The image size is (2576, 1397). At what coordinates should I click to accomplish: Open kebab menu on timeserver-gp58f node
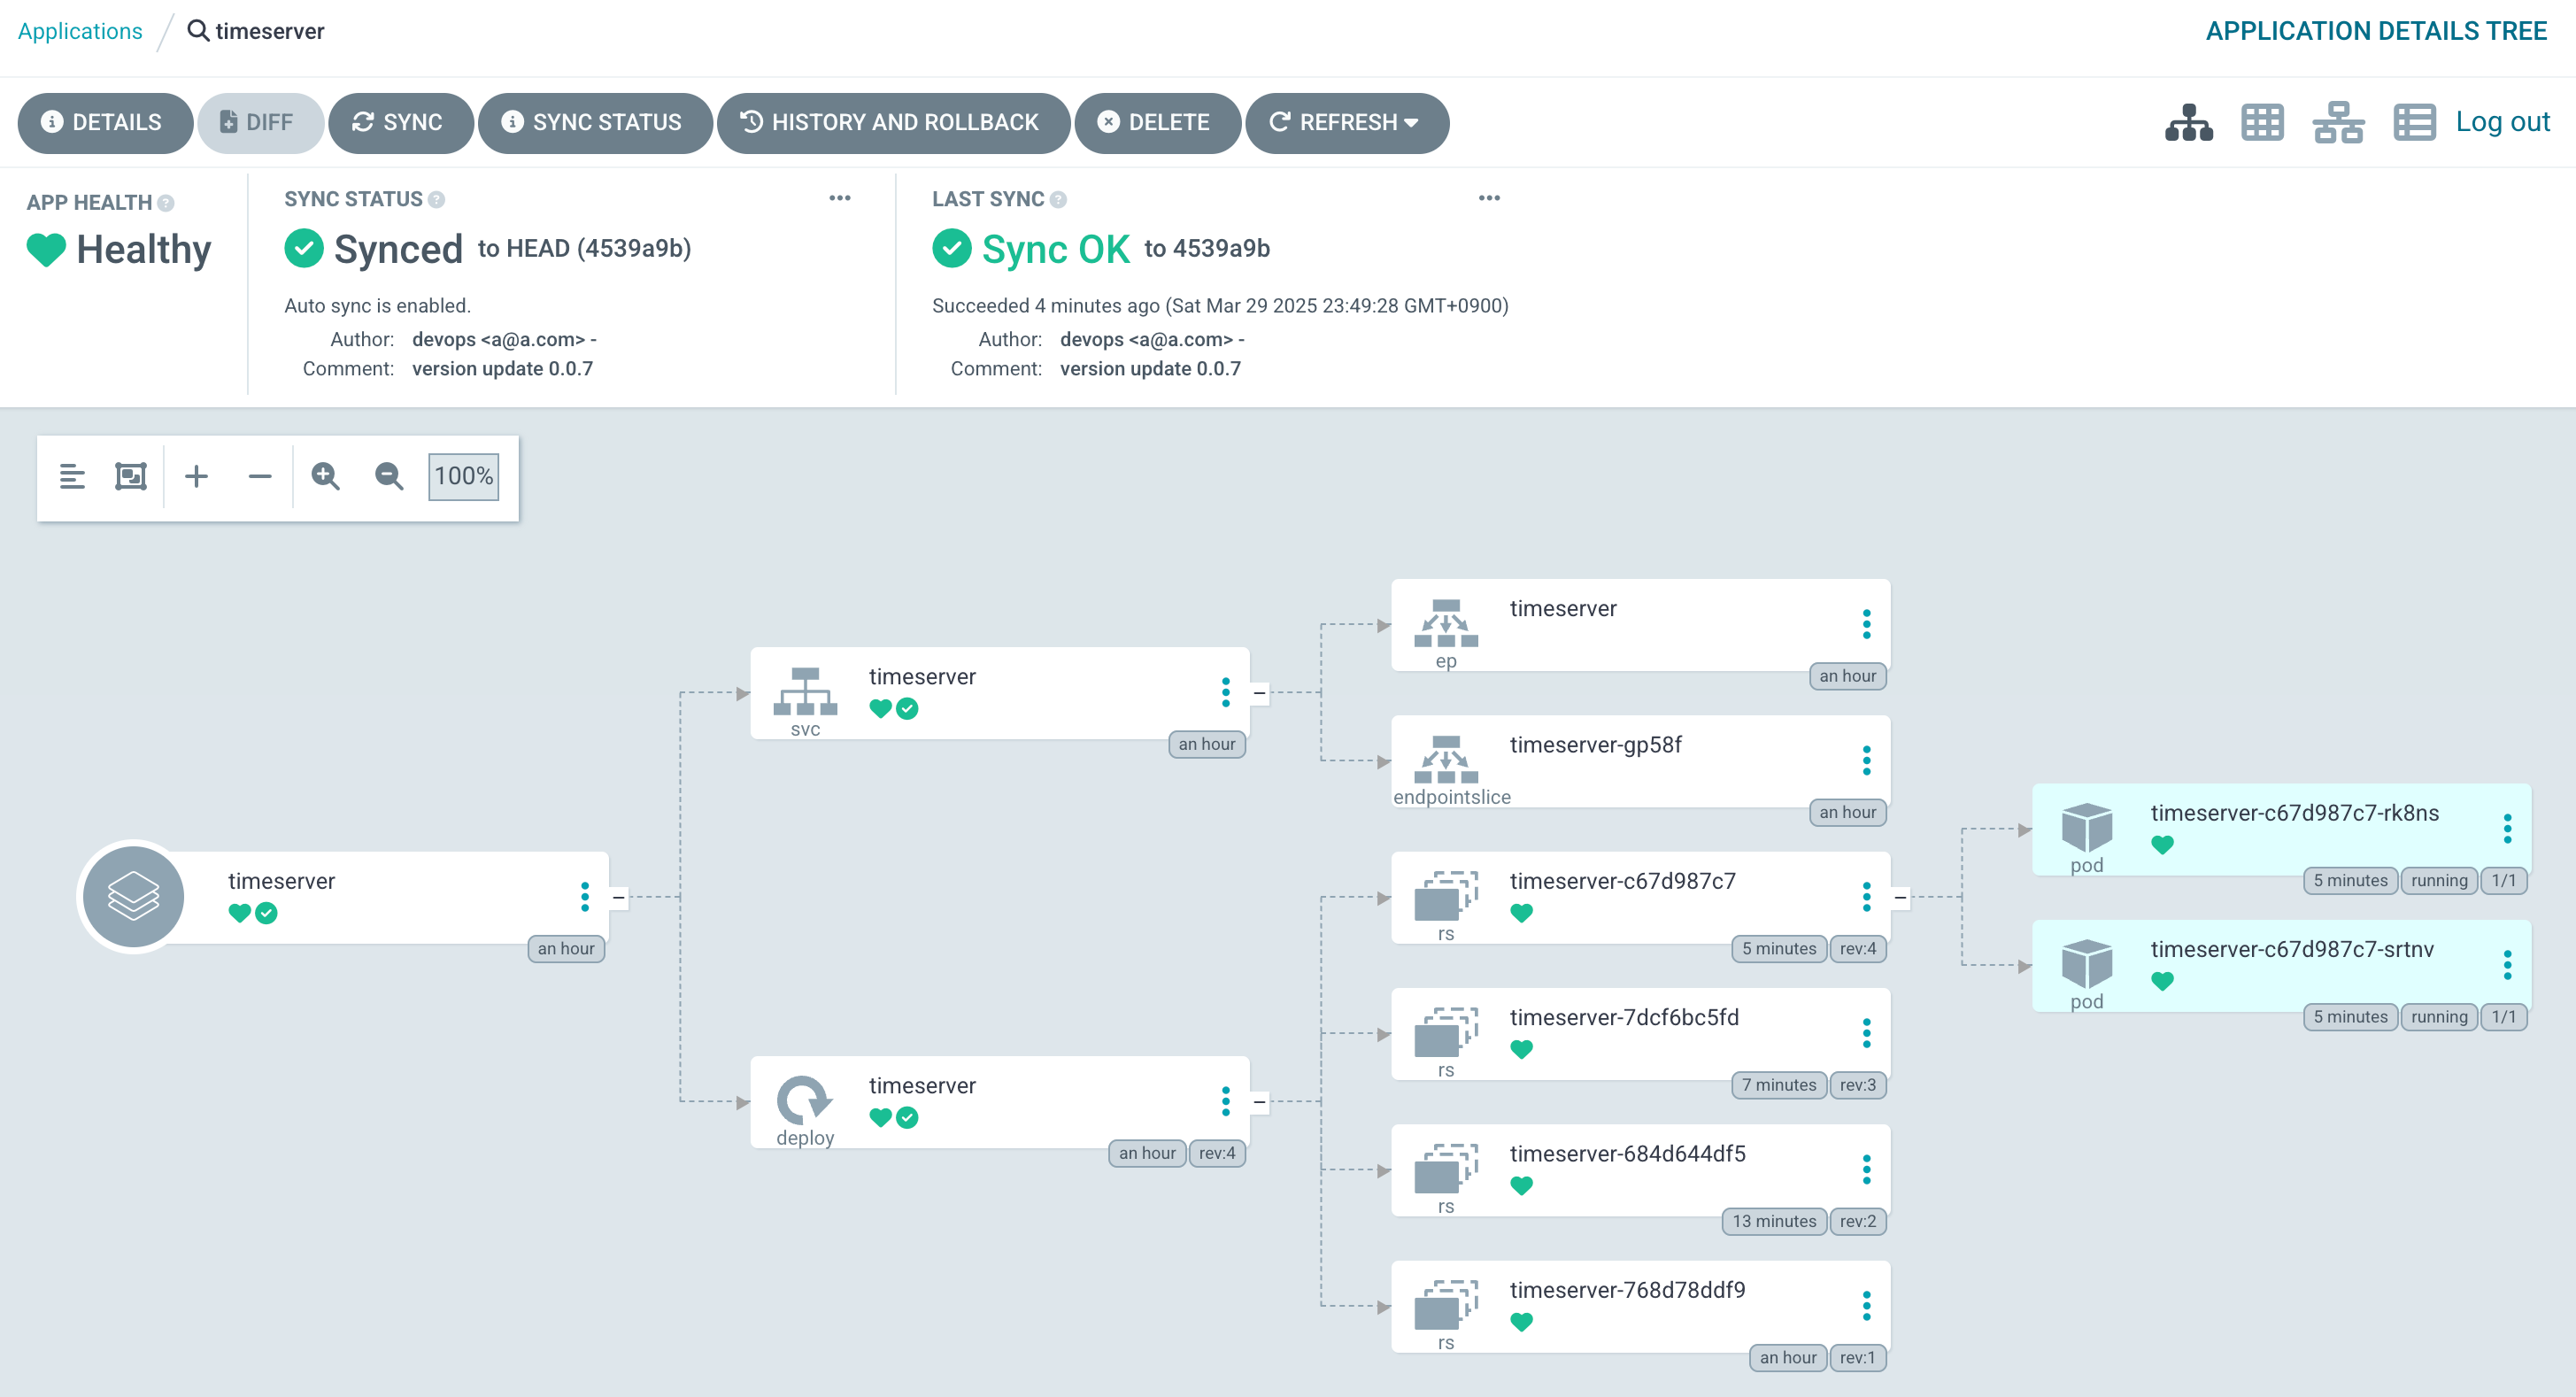point(1867,760)
